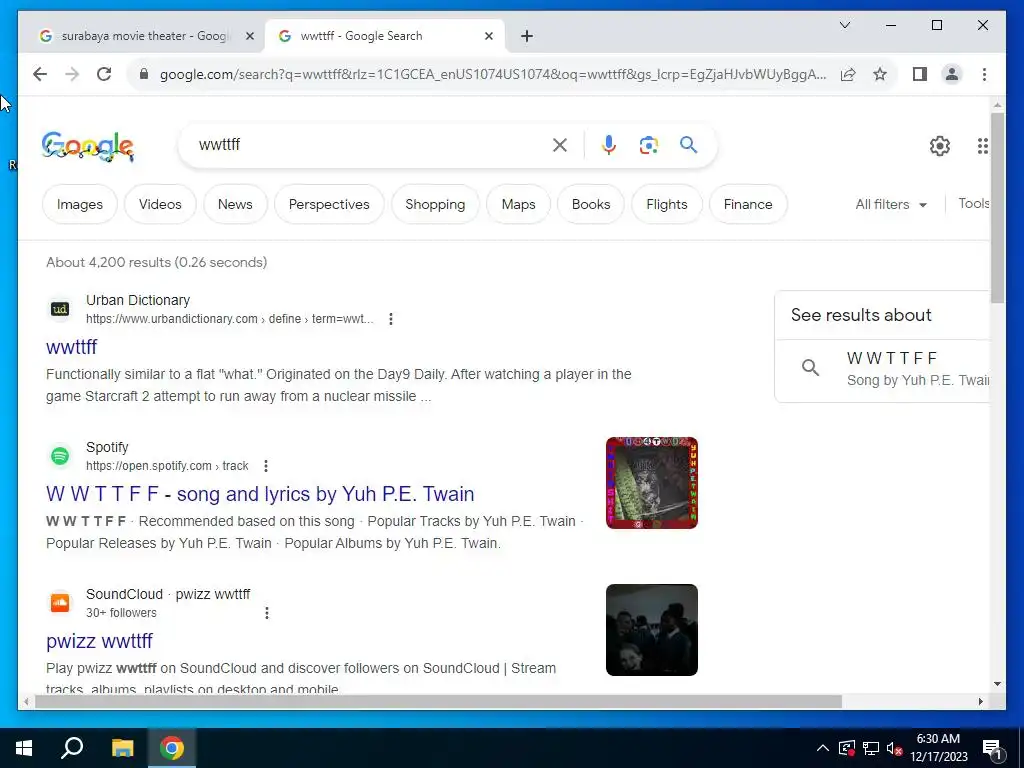Filter results by Finance

tap(748, 204)
